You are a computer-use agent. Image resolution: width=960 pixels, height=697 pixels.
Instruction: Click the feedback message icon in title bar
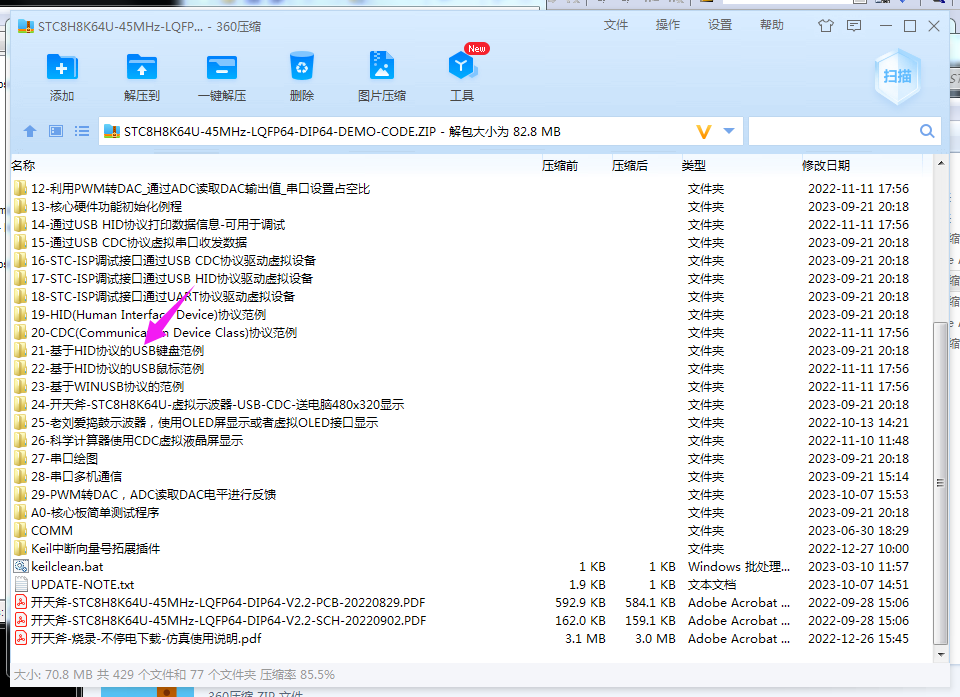click(853, 25)
